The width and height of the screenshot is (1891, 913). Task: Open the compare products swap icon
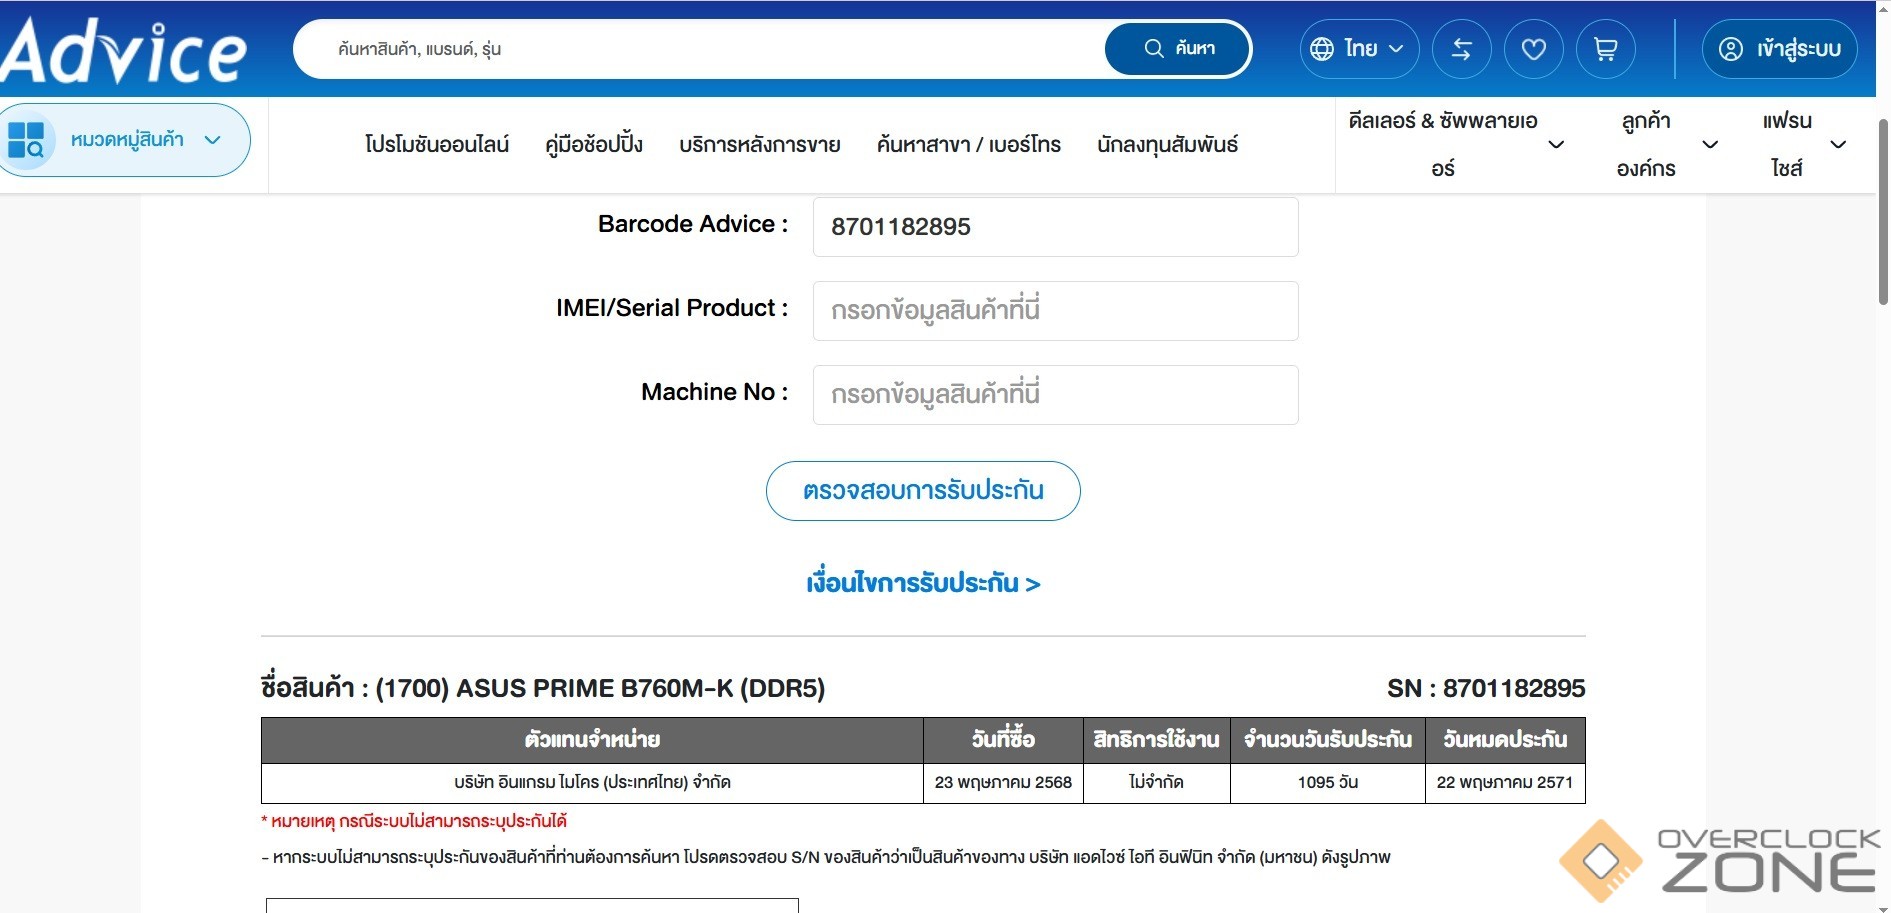click(x=1462, y=49)
